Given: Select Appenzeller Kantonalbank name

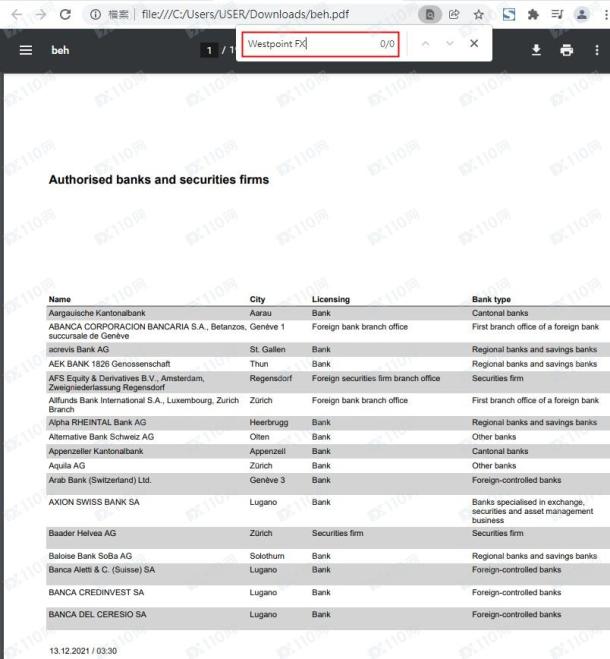Looking at the screenshot, I should [x=96, y=451].
